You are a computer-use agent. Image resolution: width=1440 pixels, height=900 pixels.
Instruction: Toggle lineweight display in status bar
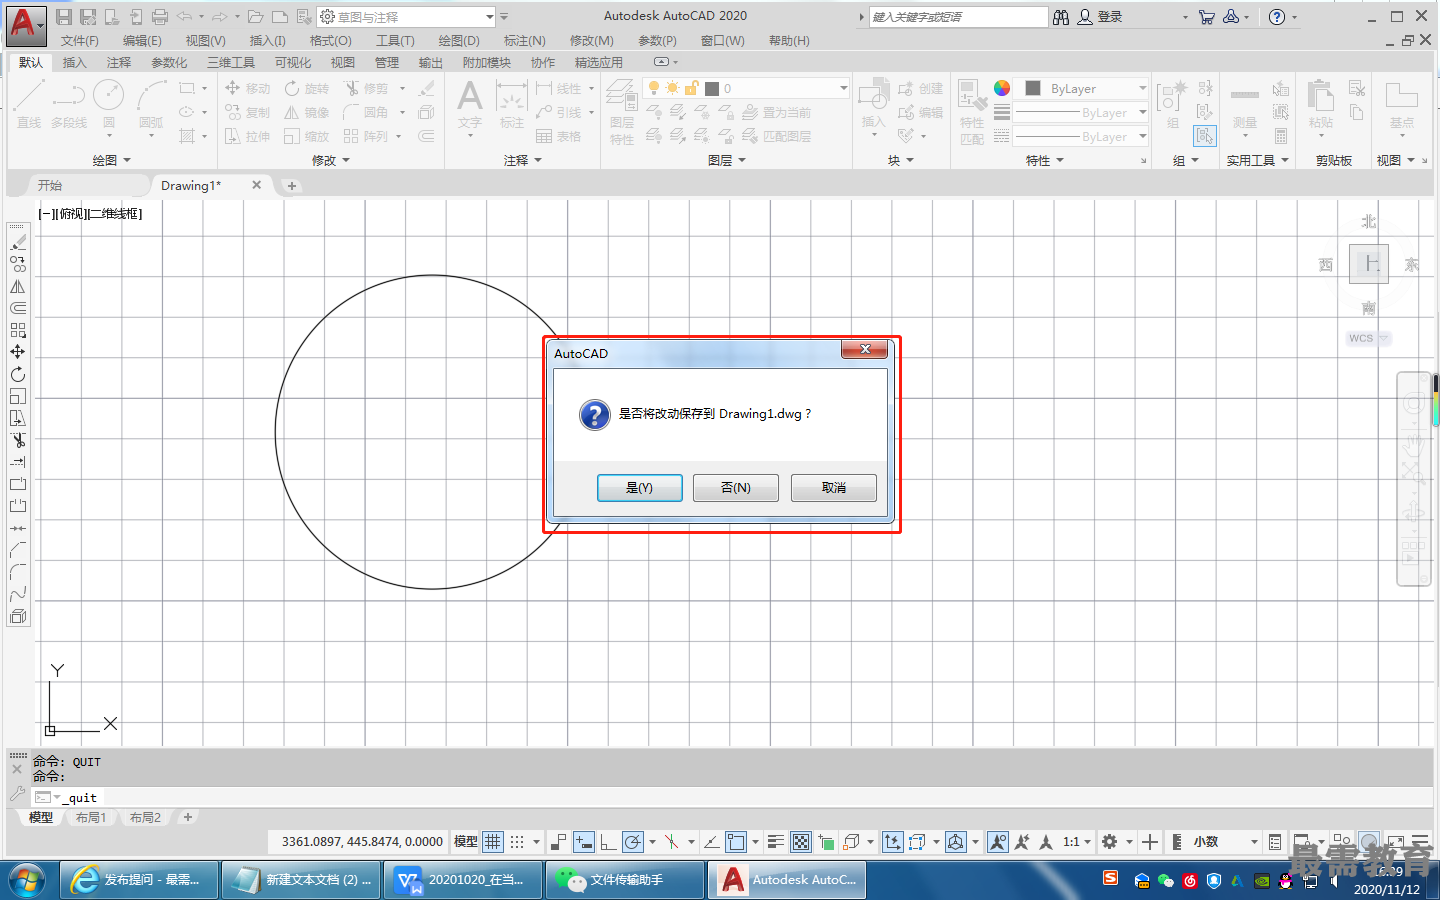775,842
